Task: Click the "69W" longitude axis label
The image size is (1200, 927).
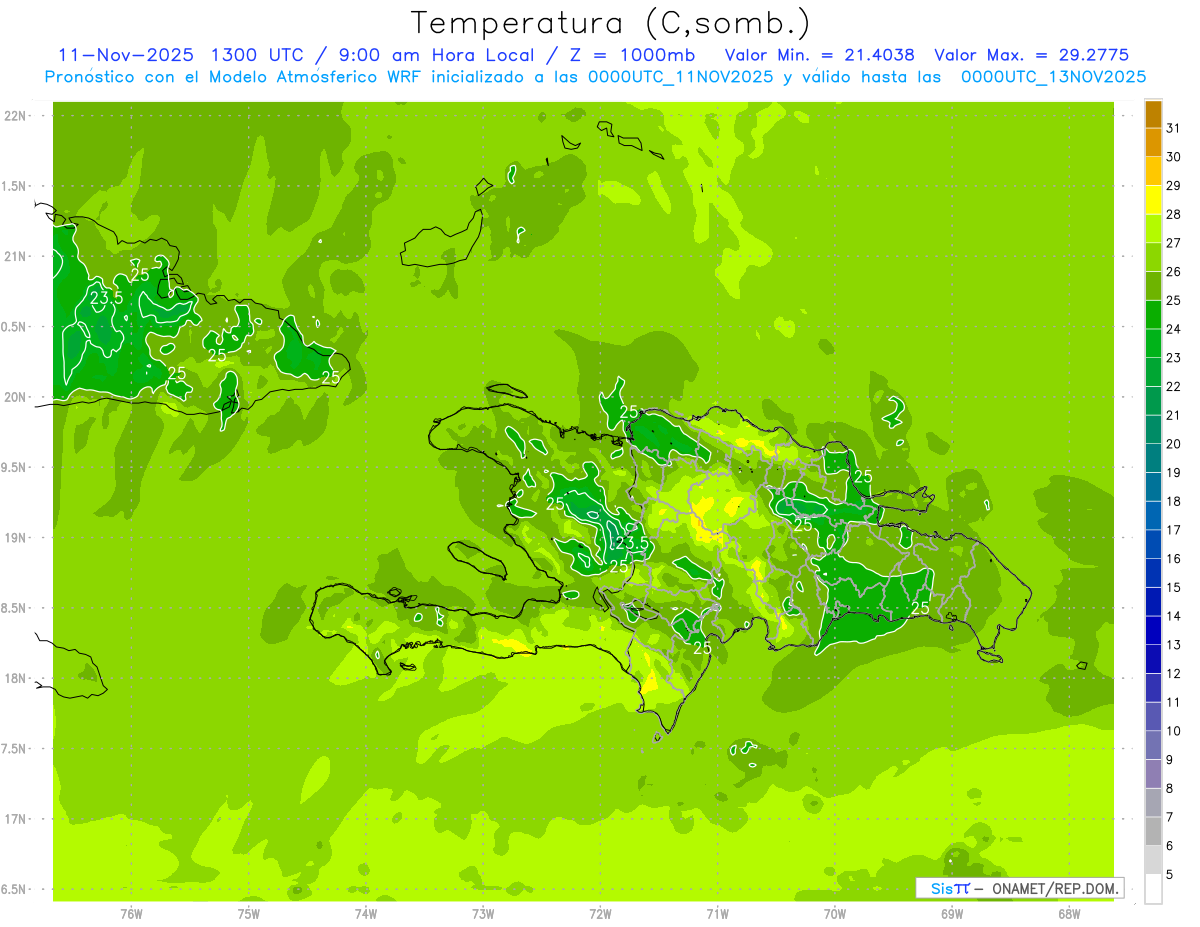Action: (x=952, y=913)
